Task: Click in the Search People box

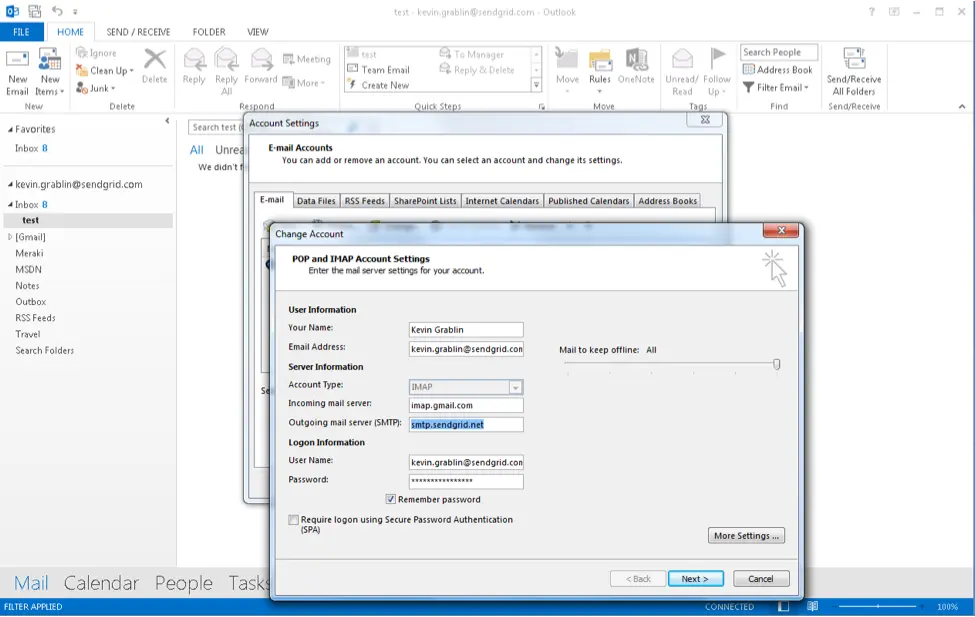Action: click(779, 52)
